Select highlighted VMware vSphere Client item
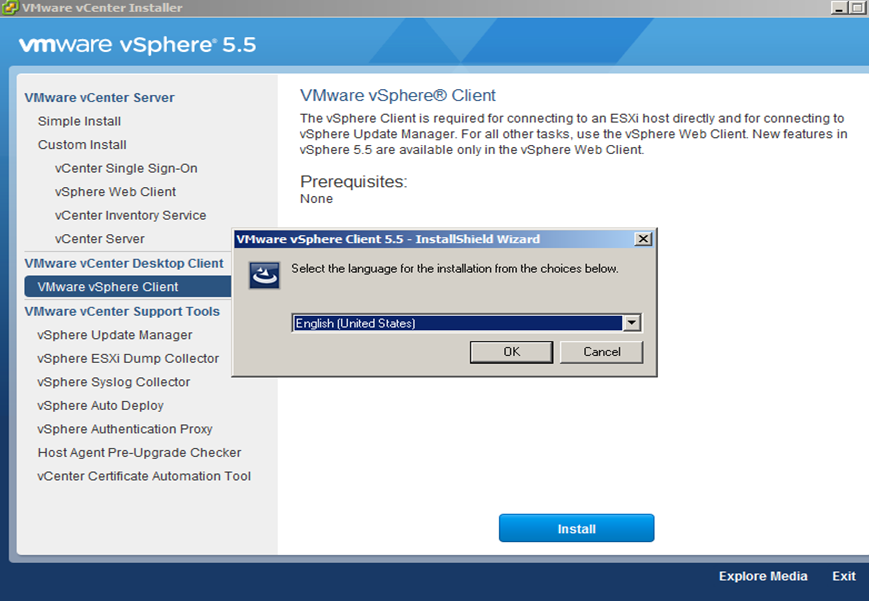869x601 pixels. point(128,287)
